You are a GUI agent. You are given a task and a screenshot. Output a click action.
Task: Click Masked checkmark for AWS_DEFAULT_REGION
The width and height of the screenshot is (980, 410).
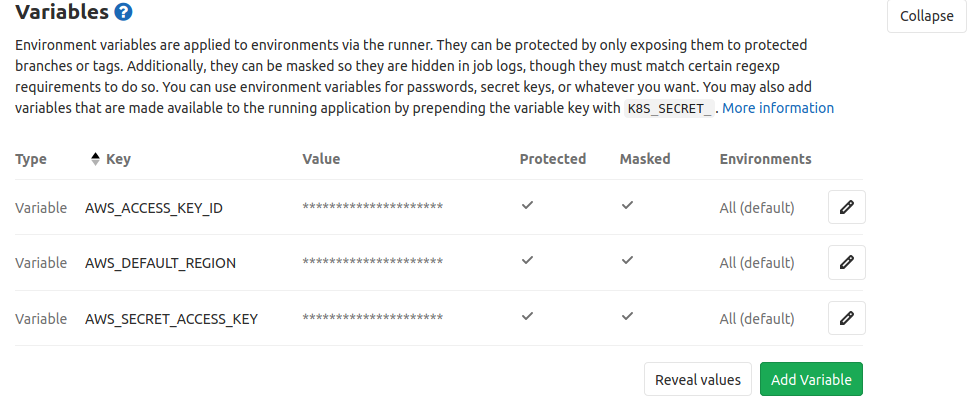pos(627,260)
